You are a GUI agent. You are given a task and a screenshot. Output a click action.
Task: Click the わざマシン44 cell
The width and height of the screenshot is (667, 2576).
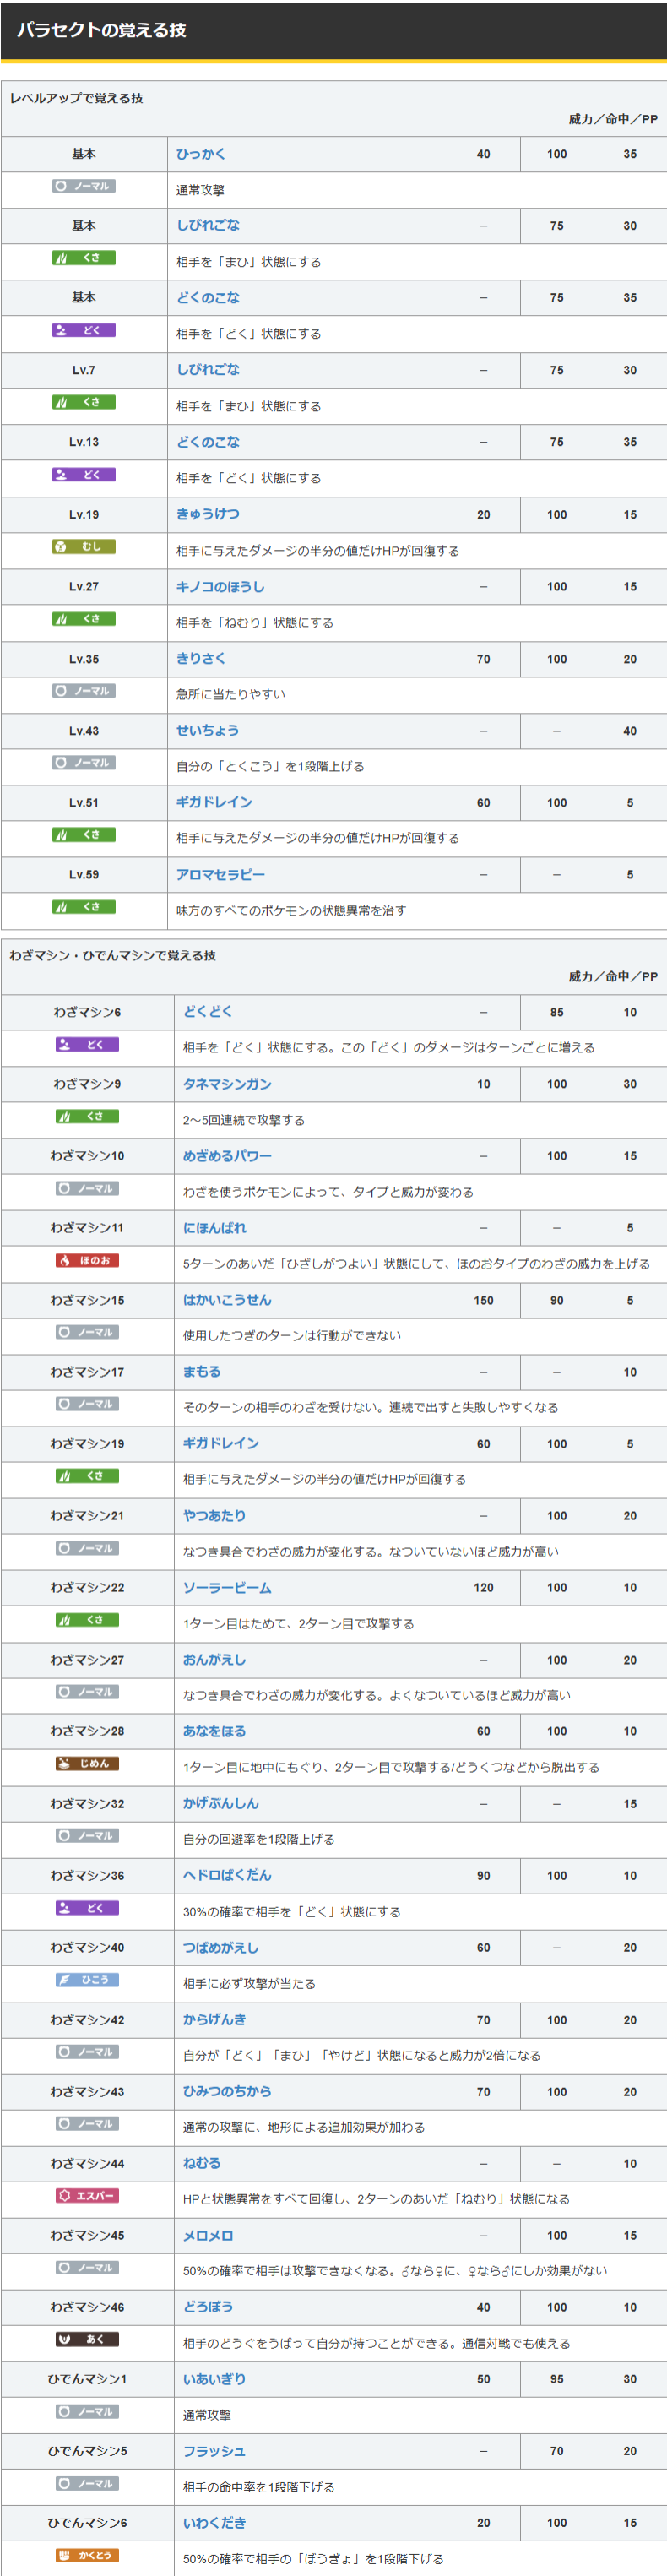pyautogui.click(x=87, y=2163)
